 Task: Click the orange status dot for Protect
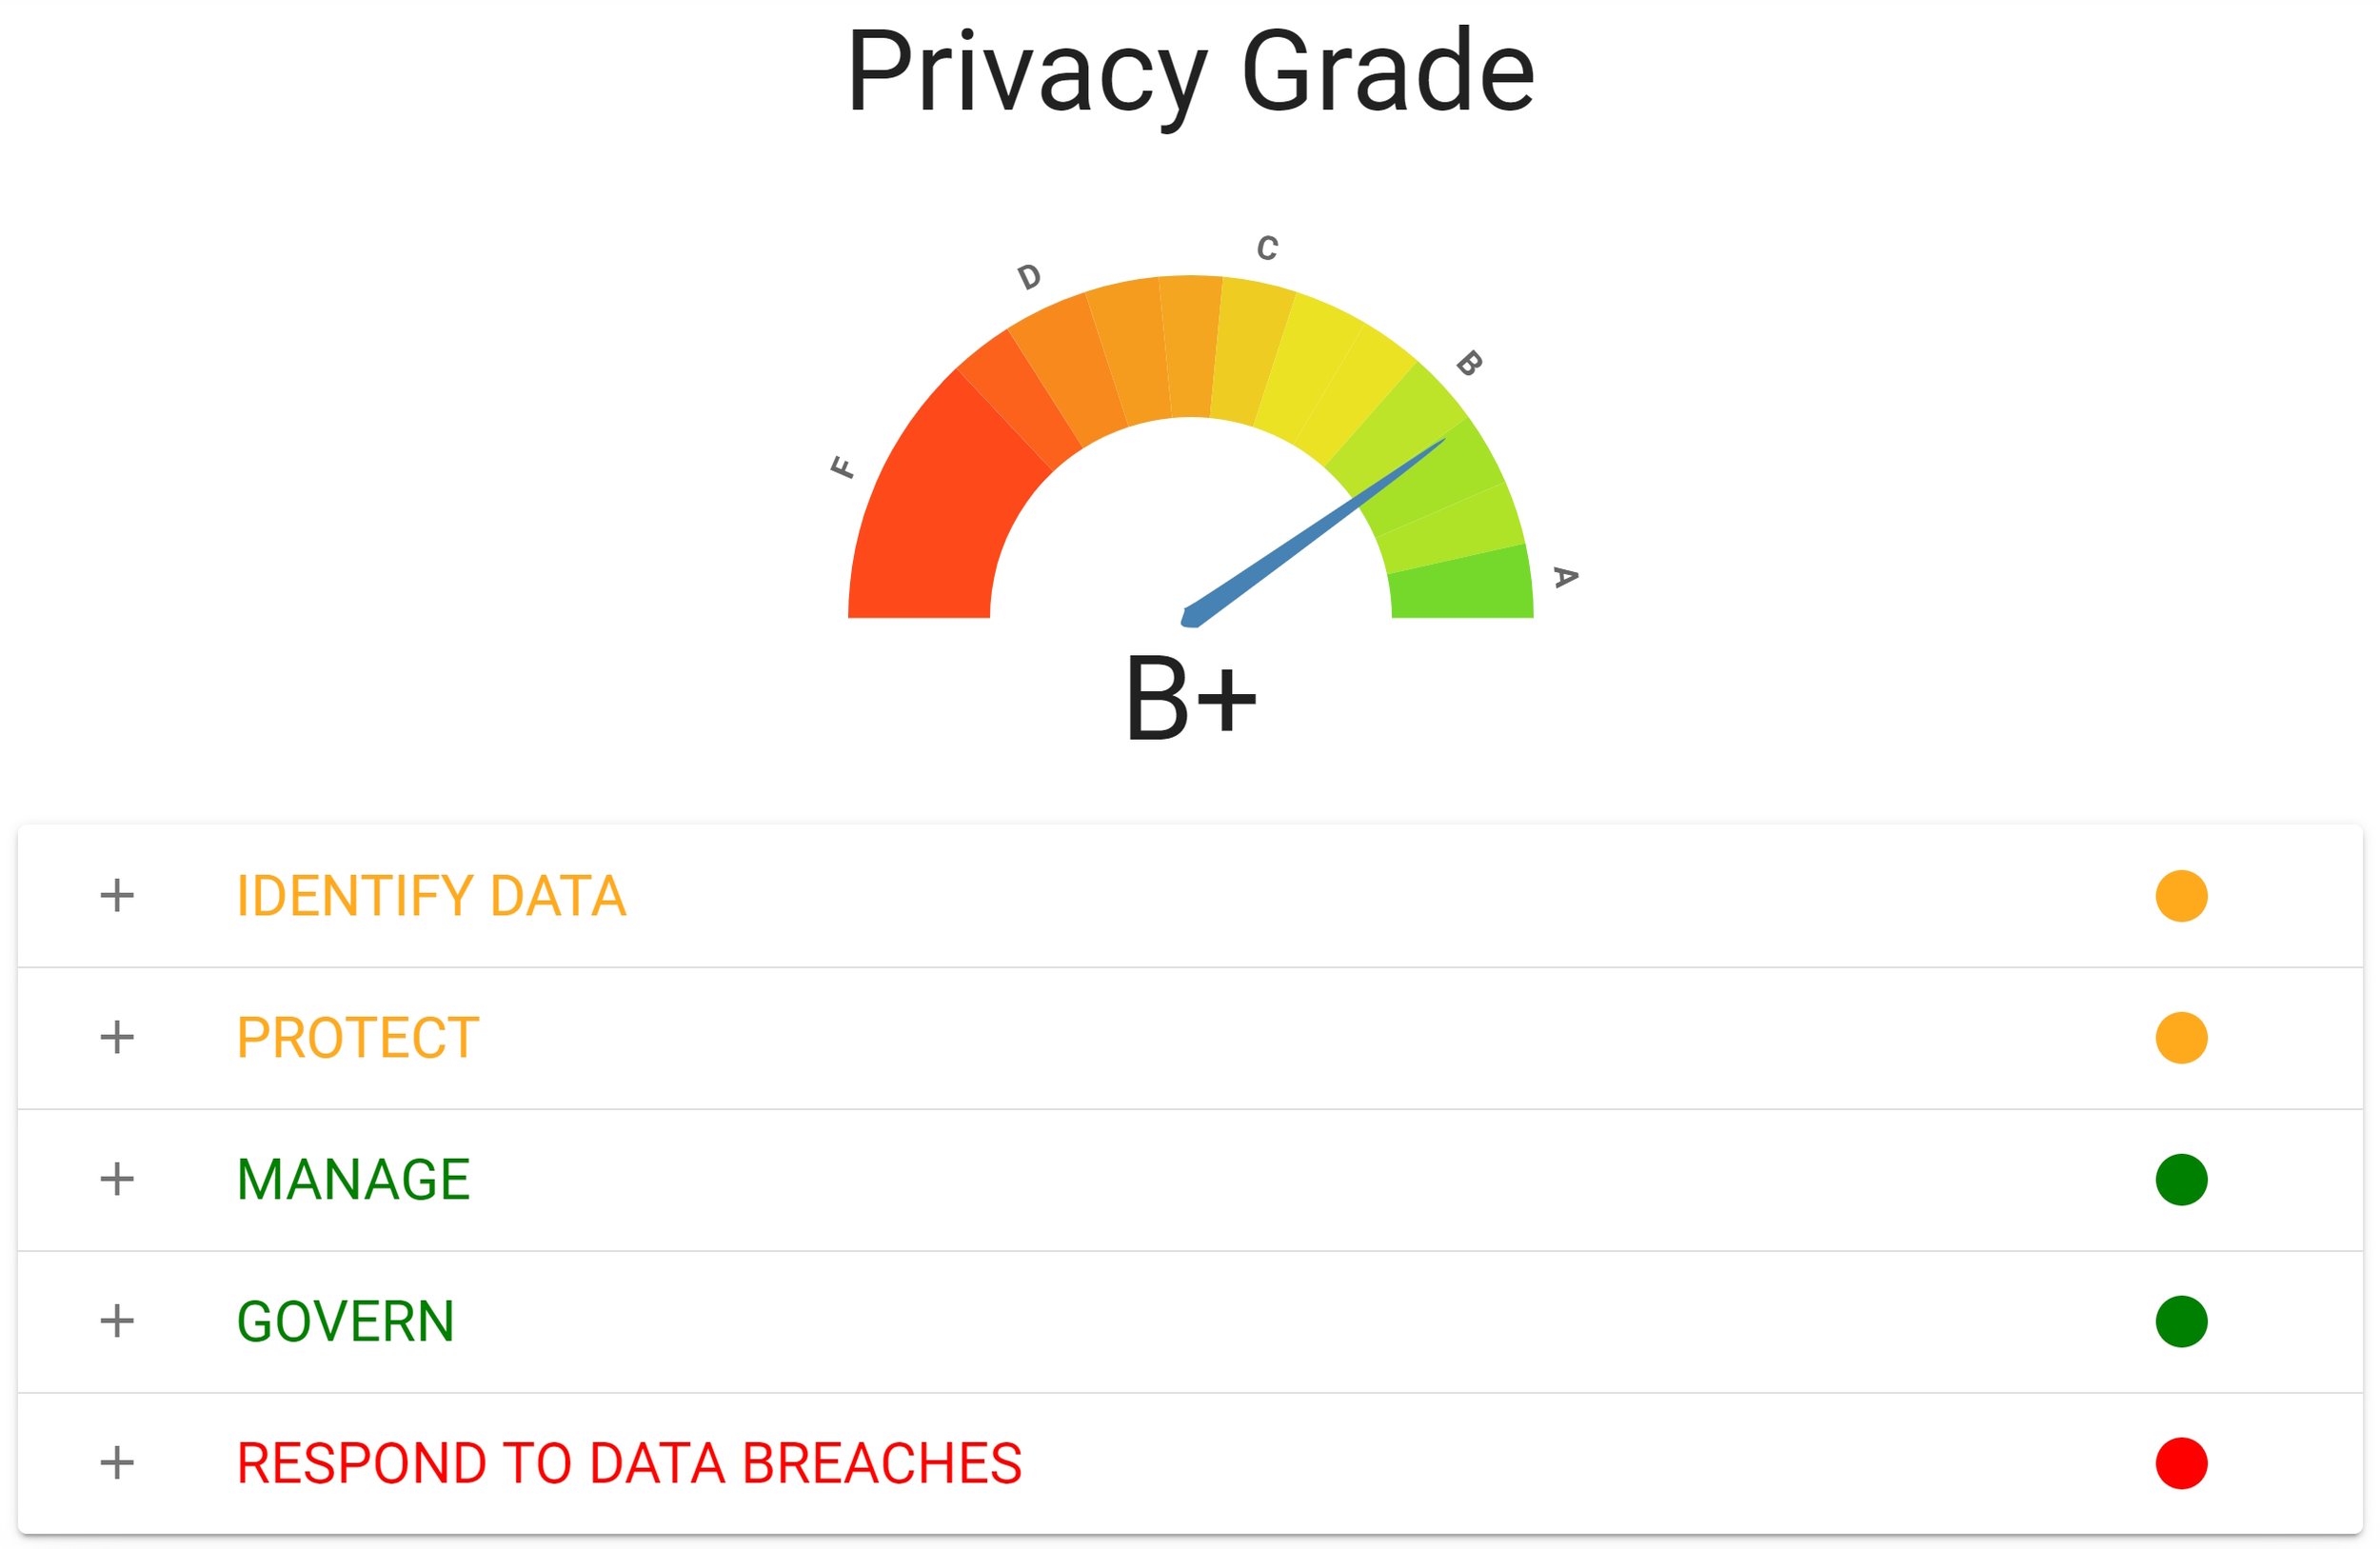pyautogui.click(x=2181, y=1037)
